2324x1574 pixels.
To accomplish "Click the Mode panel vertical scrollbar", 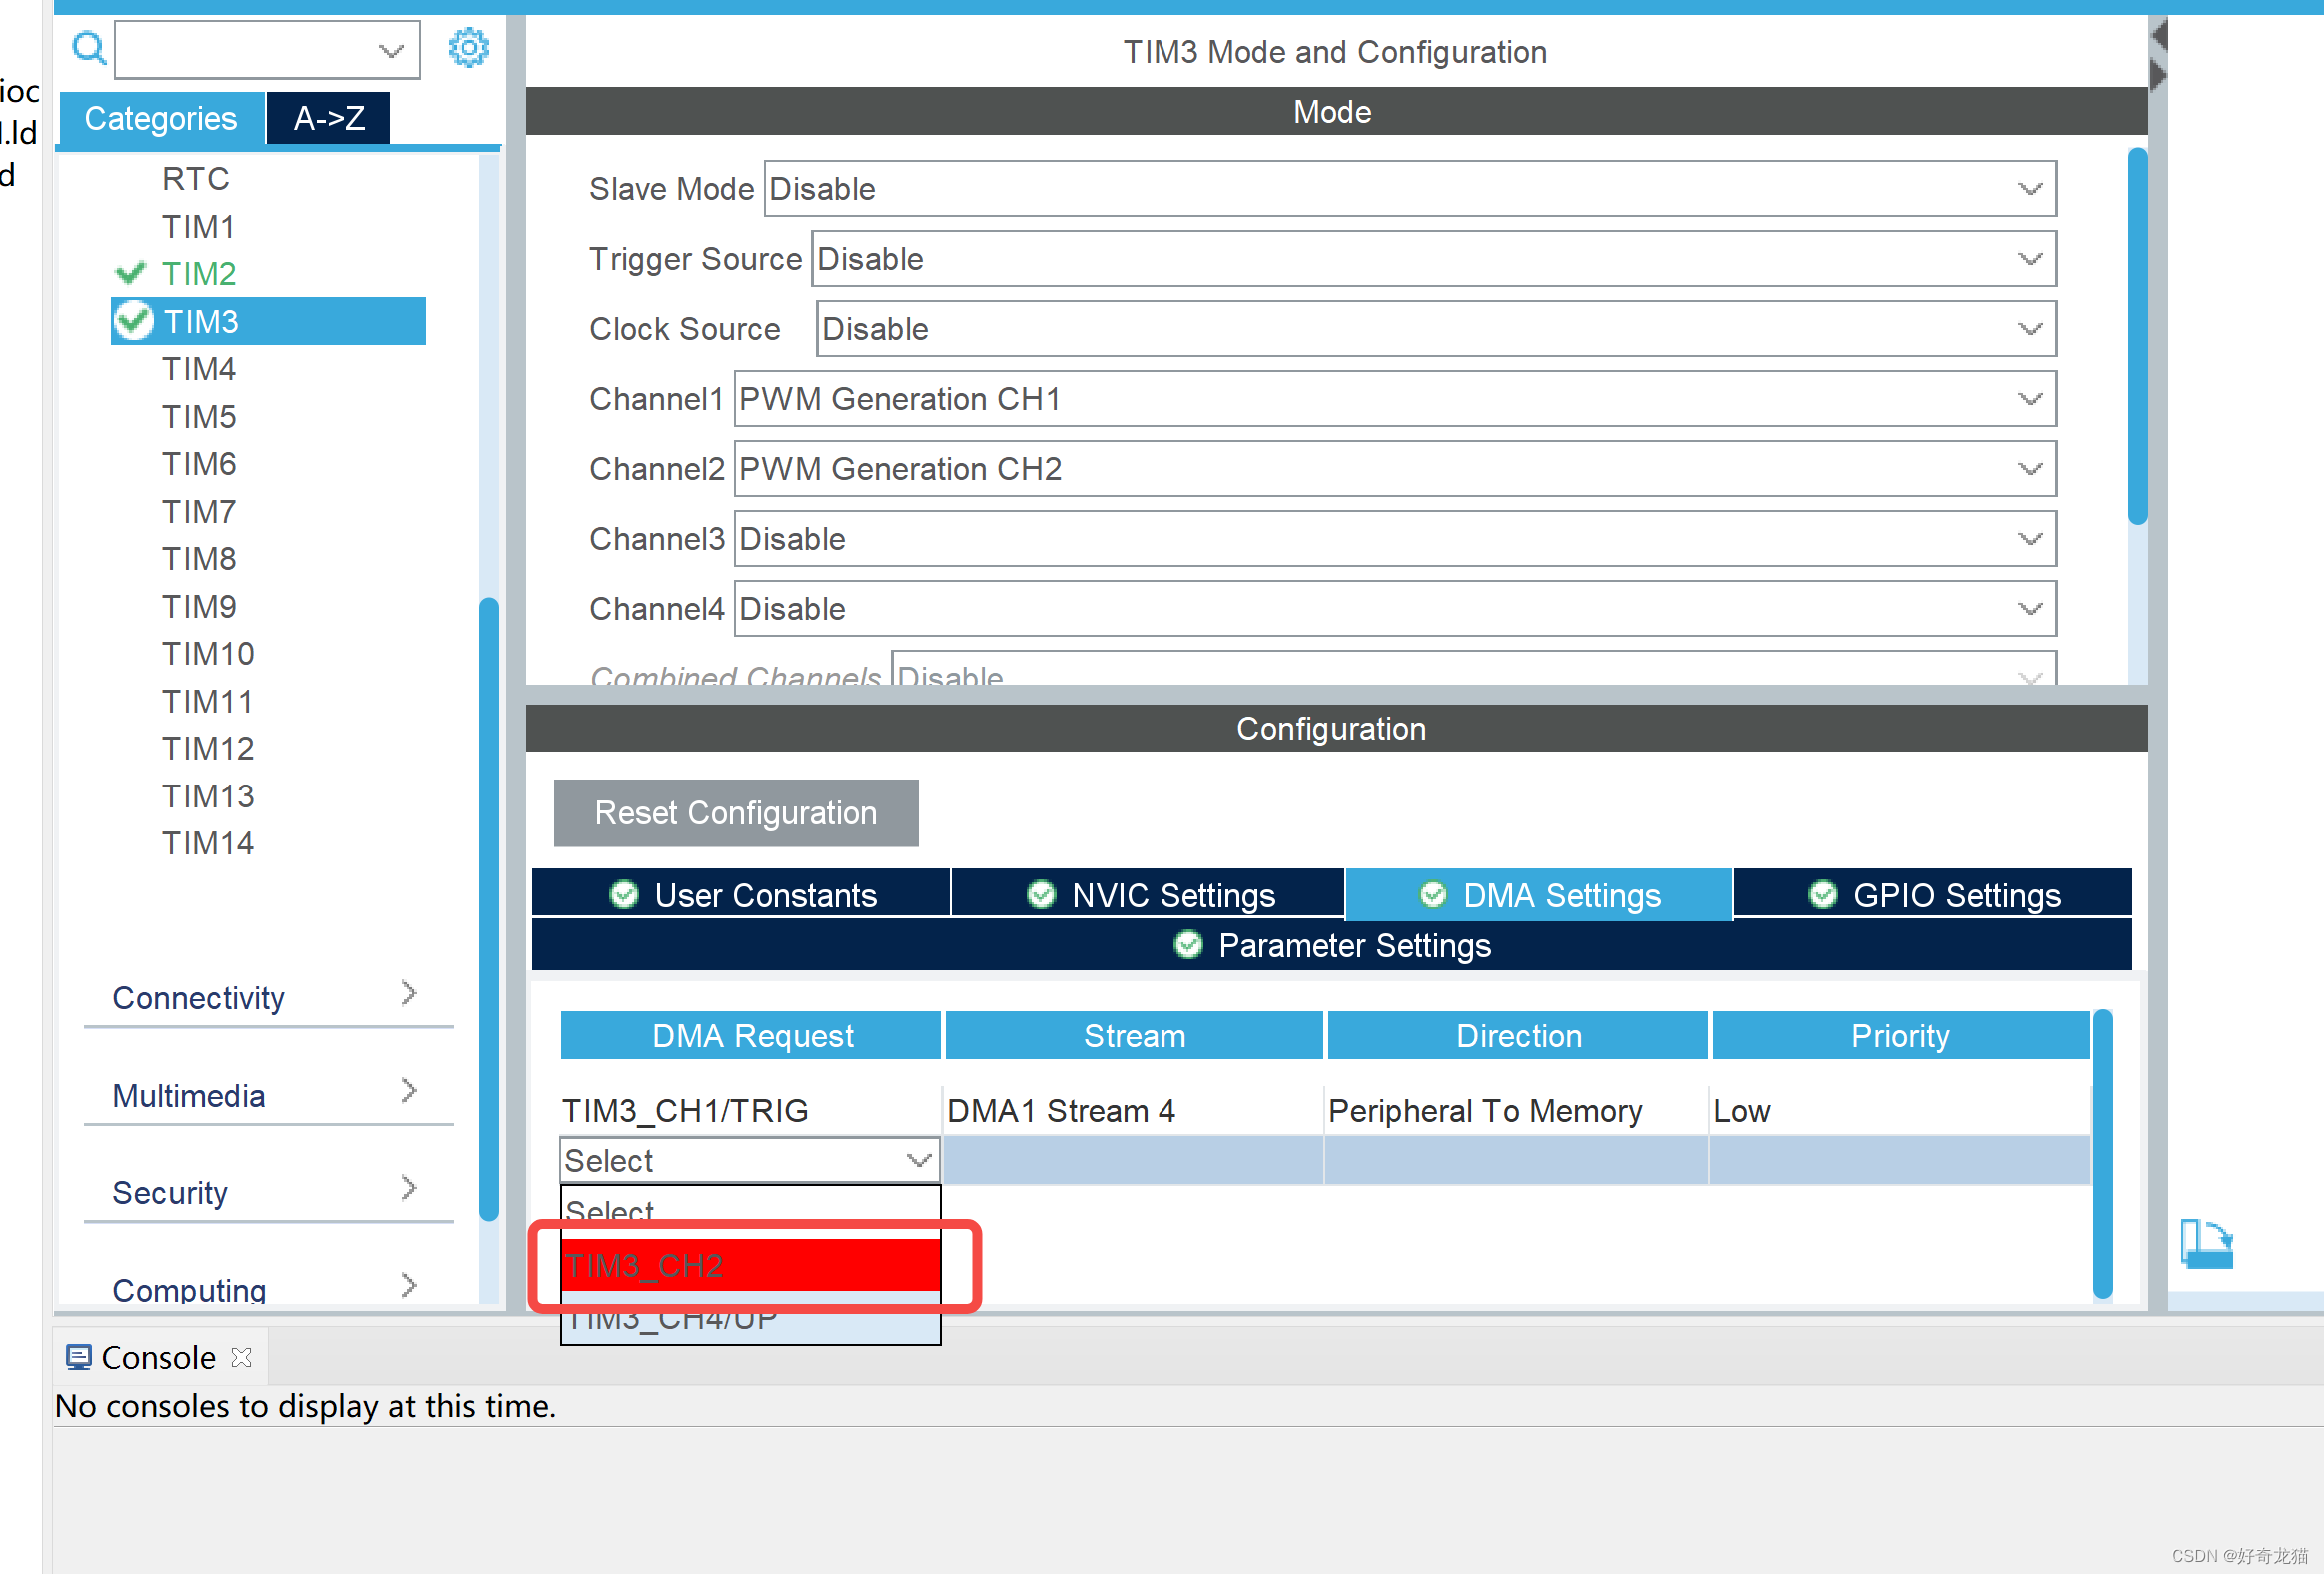I will [x=2137, y=335].
